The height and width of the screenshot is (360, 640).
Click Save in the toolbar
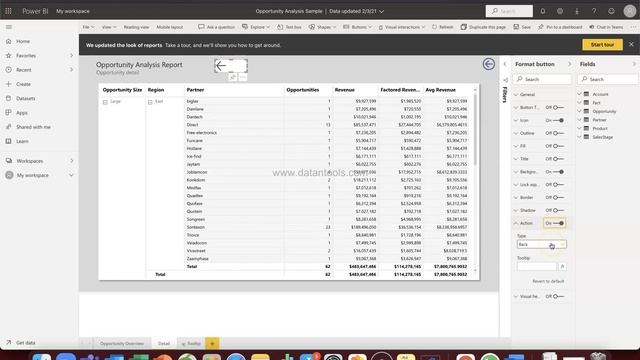coord(522,27)
